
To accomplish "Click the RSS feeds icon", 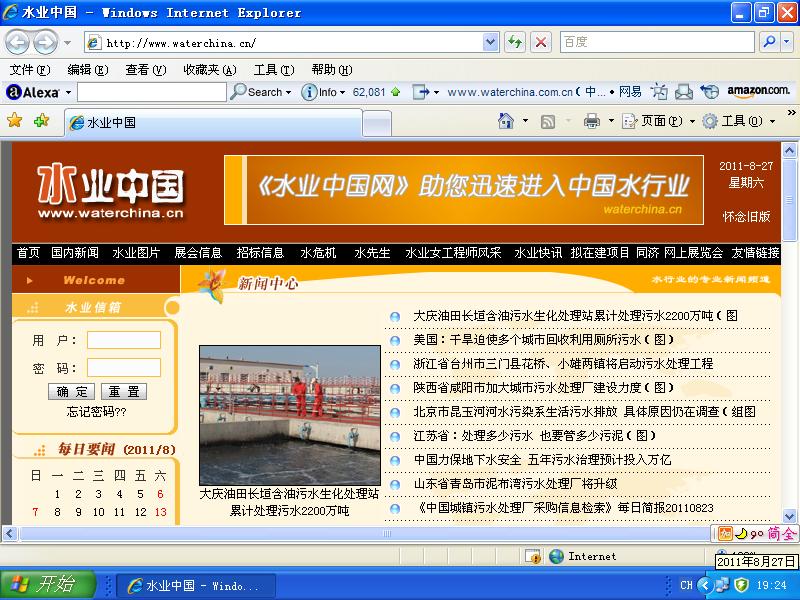I will pyautogui.click(x=547, y=121).
